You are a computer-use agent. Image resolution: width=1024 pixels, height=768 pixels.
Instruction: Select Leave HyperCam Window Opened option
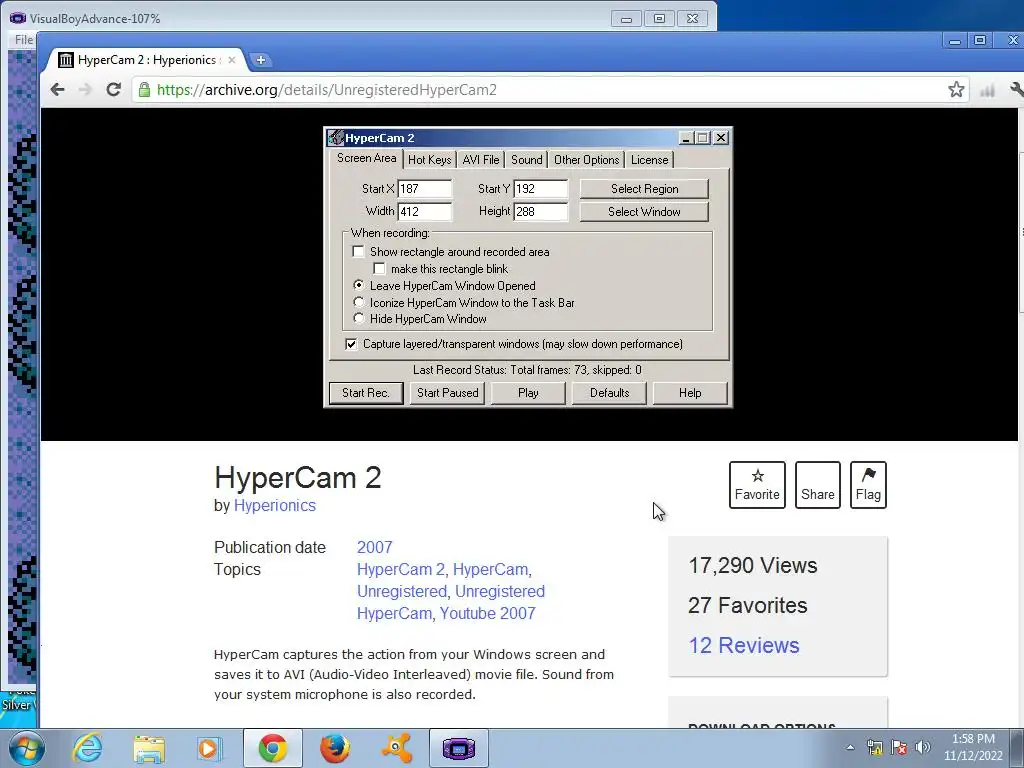pos(359,285)
